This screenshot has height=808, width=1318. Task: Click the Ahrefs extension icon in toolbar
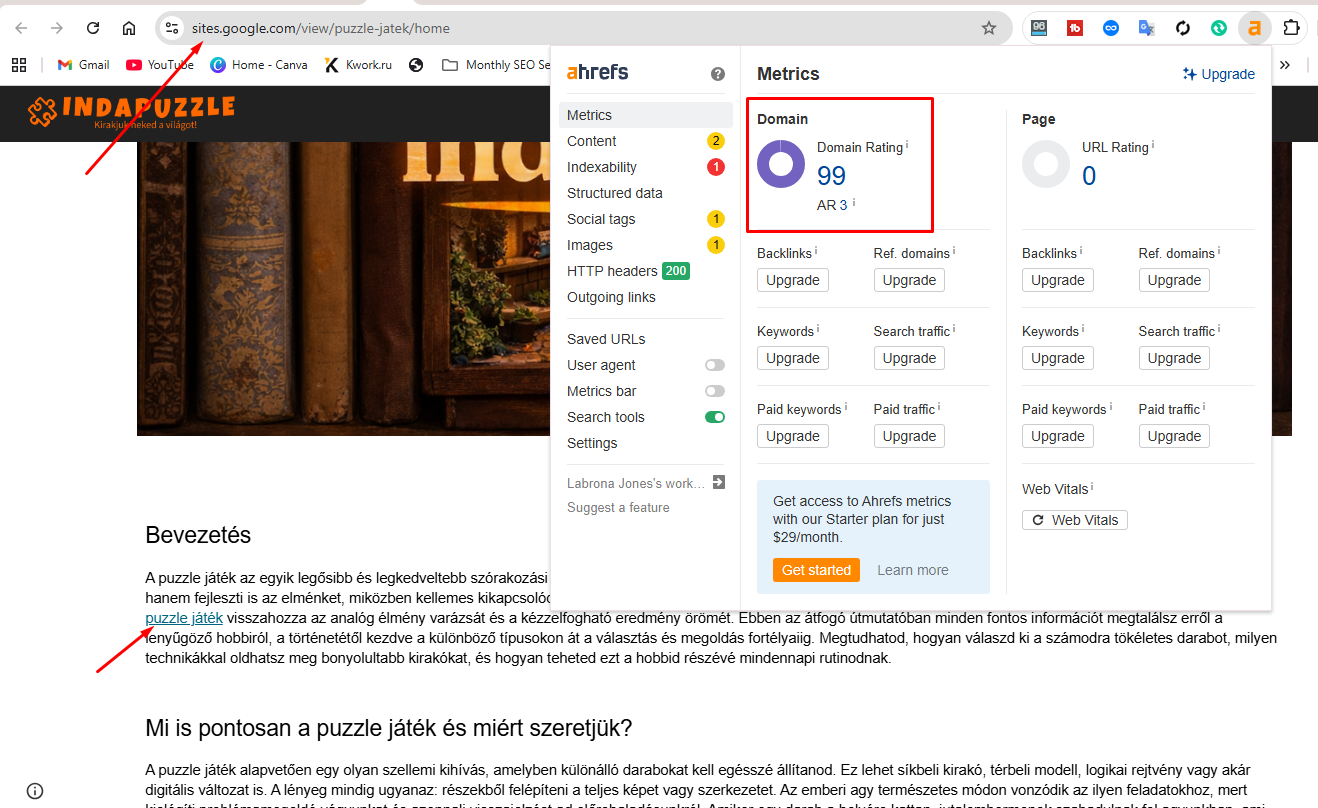click(1254, 28)
